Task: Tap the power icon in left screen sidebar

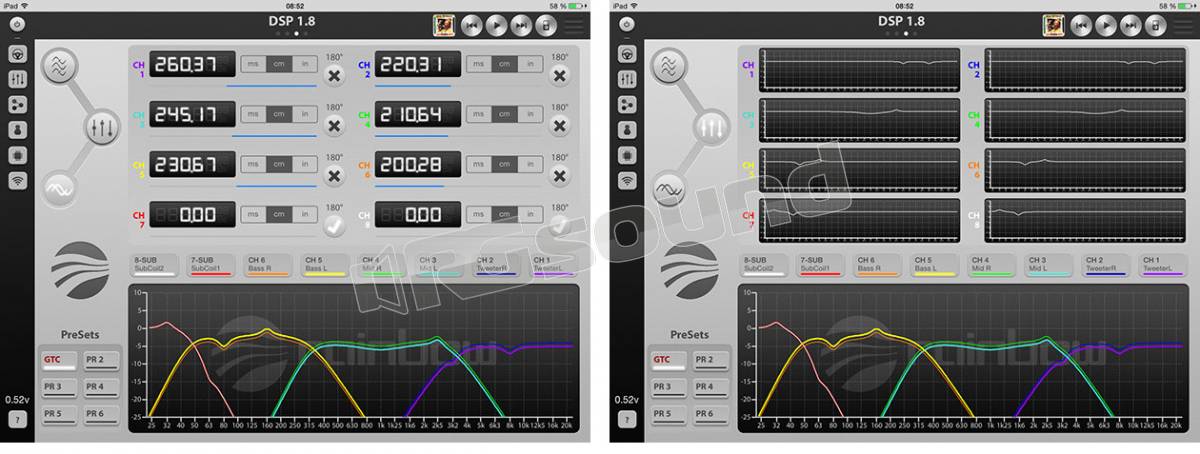Action: coord(18,24)
